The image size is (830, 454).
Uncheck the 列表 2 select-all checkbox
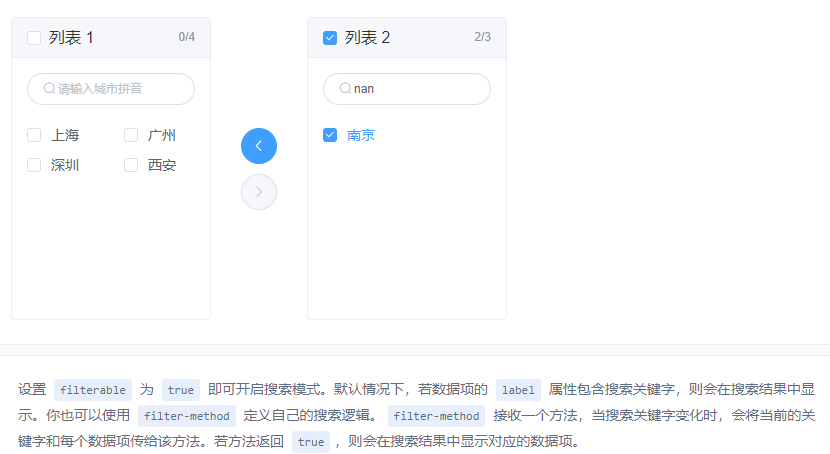pyautogui.click(x=330, y=38)
